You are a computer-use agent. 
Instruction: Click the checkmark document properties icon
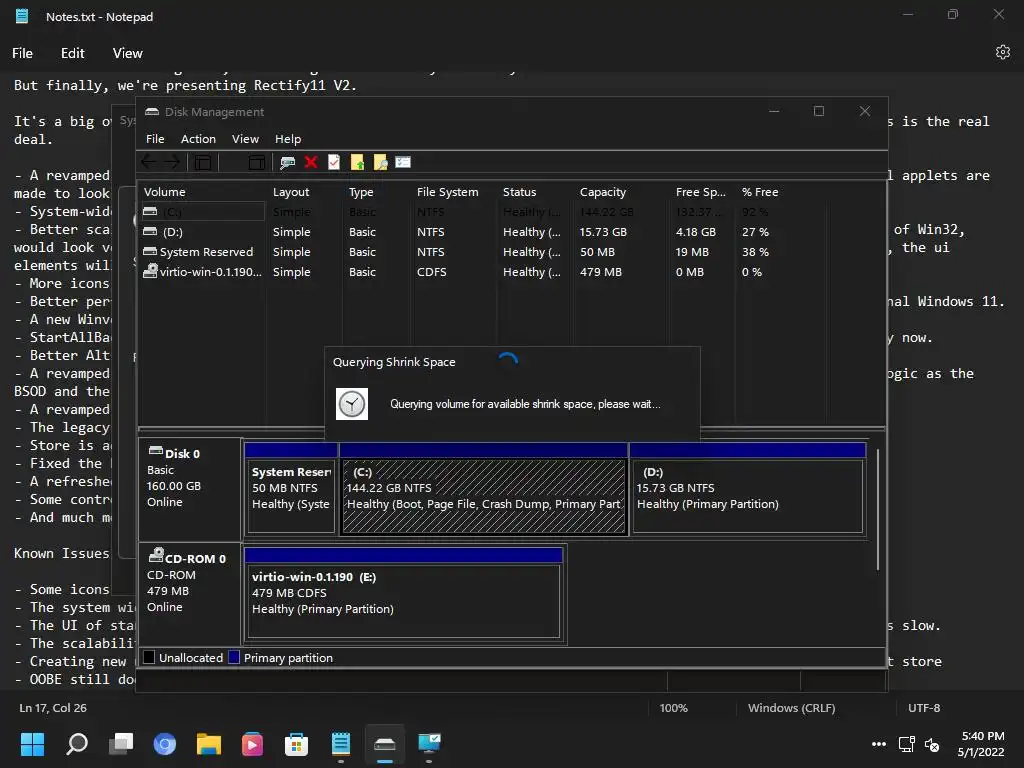coord(334,162)
